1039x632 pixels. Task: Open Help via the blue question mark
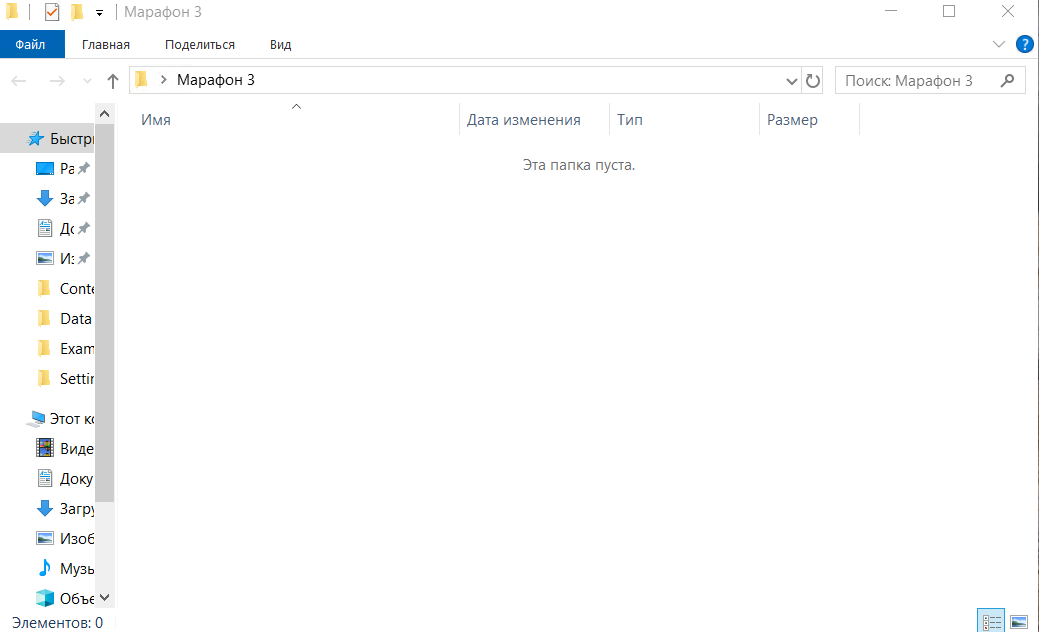pos(1024,44)
